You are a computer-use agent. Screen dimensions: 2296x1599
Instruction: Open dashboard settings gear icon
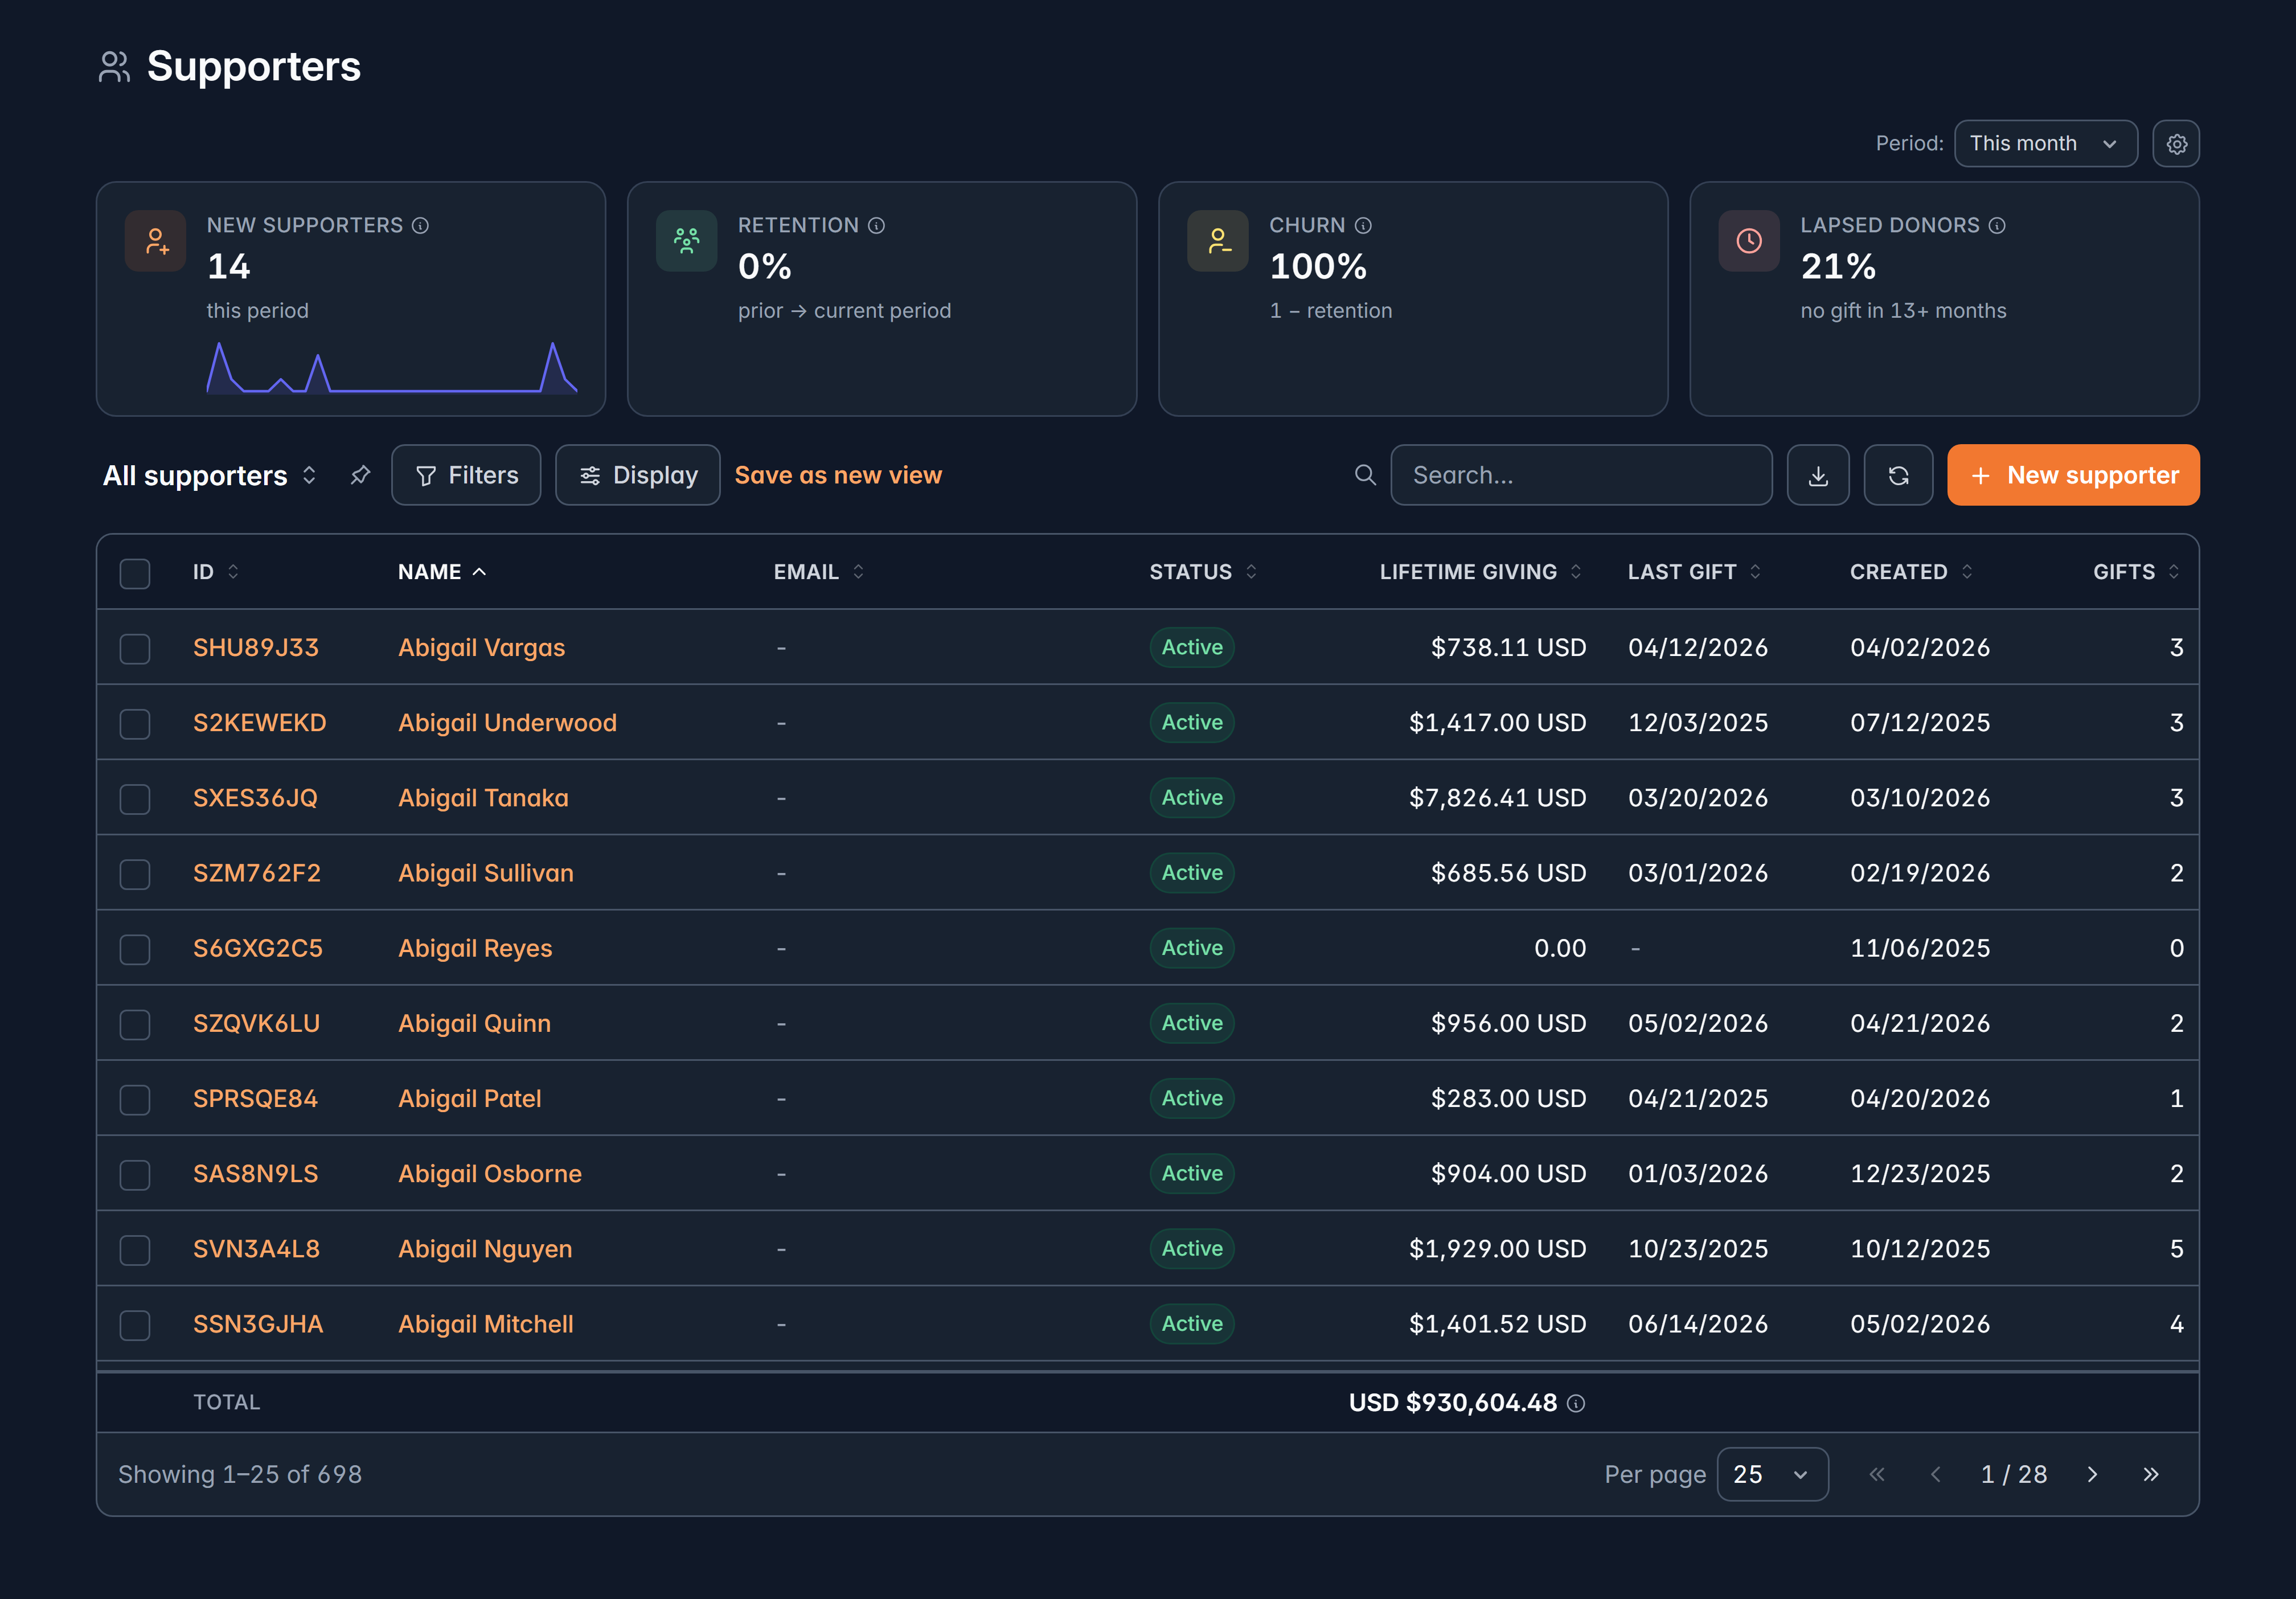pyautogui.click(x=2176, y=144)
